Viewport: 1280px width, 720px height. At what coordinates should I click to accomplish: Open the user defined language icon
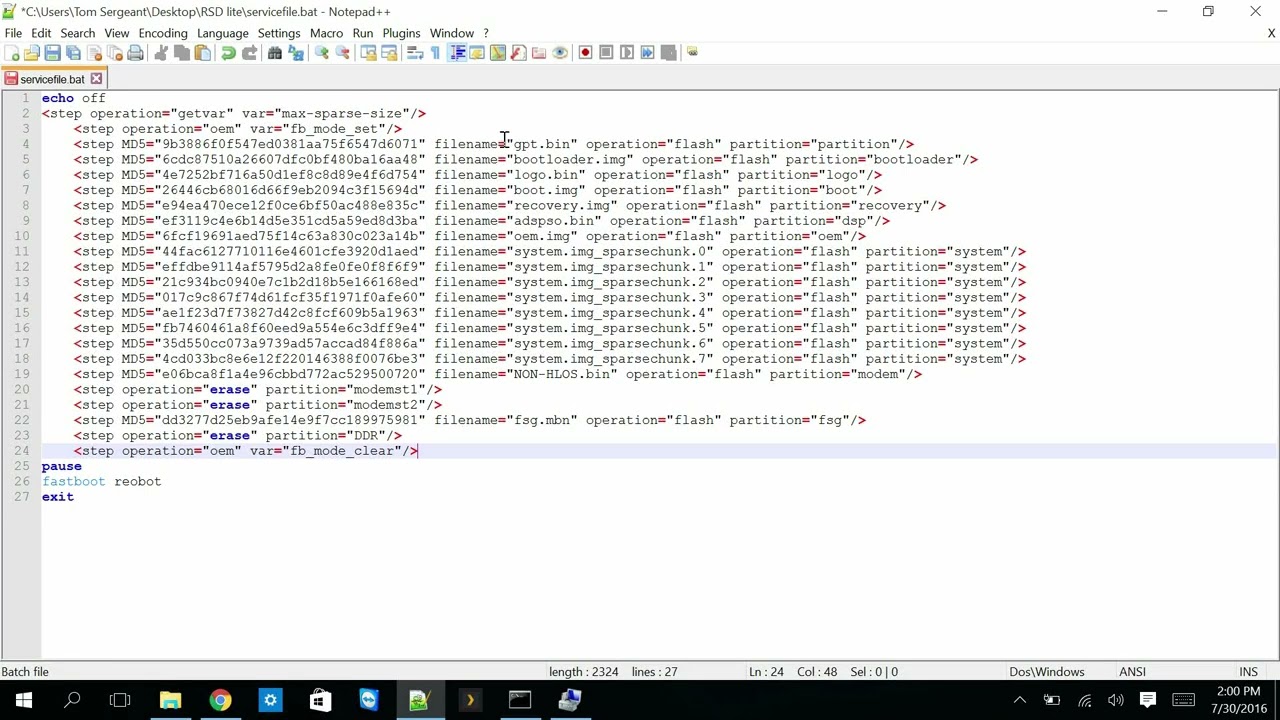point(477,53)
